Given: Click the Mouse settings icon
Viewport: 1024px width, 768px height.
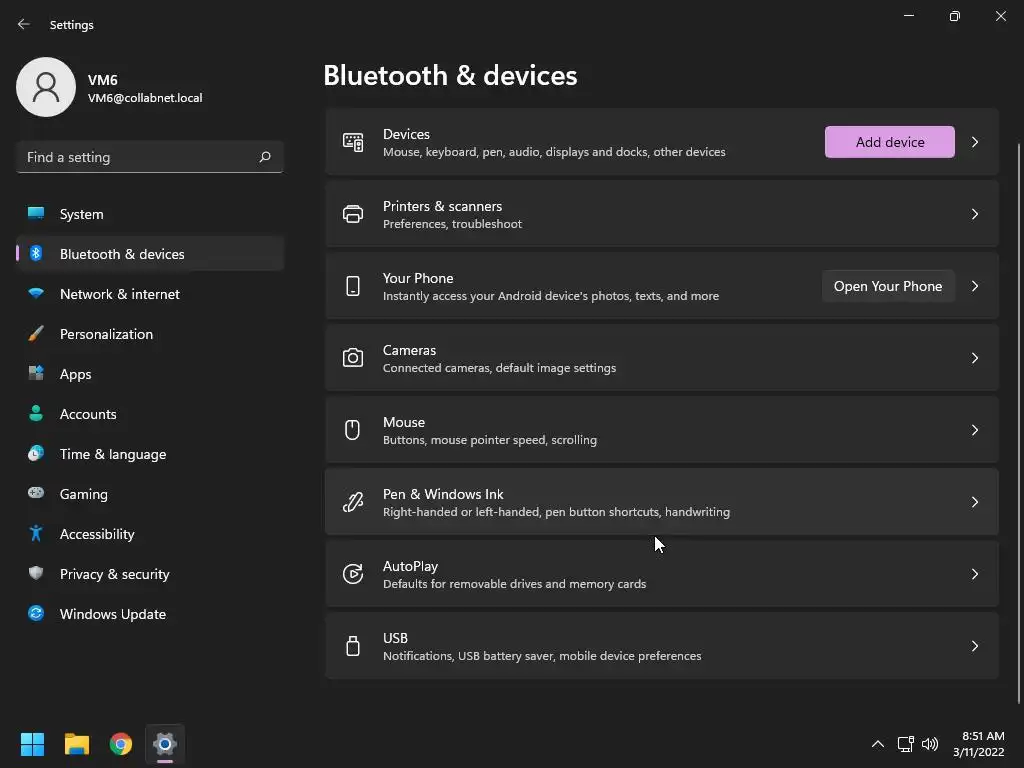Looking at the screenshot, I should point(353,430).
